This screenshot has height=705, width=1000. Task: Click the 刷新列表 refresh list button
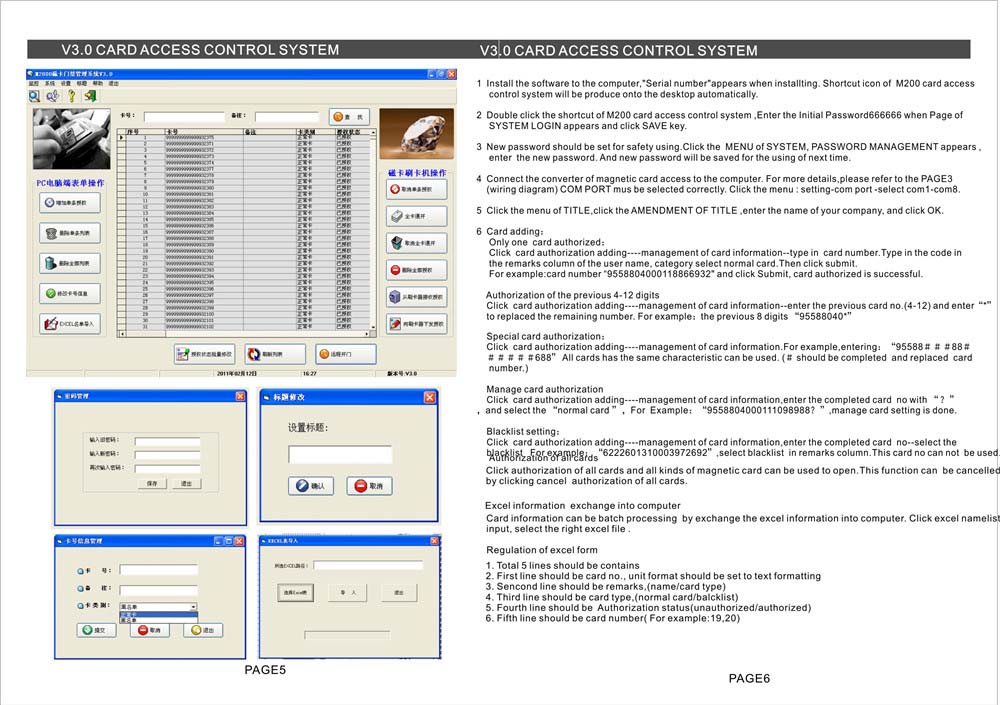pos(275,354)
